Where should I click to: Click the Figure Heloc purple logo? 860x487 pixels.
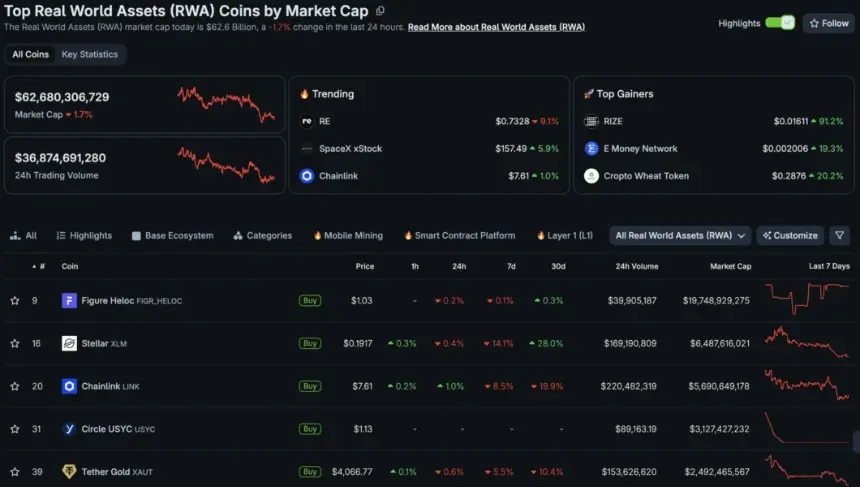pos(69,301)
